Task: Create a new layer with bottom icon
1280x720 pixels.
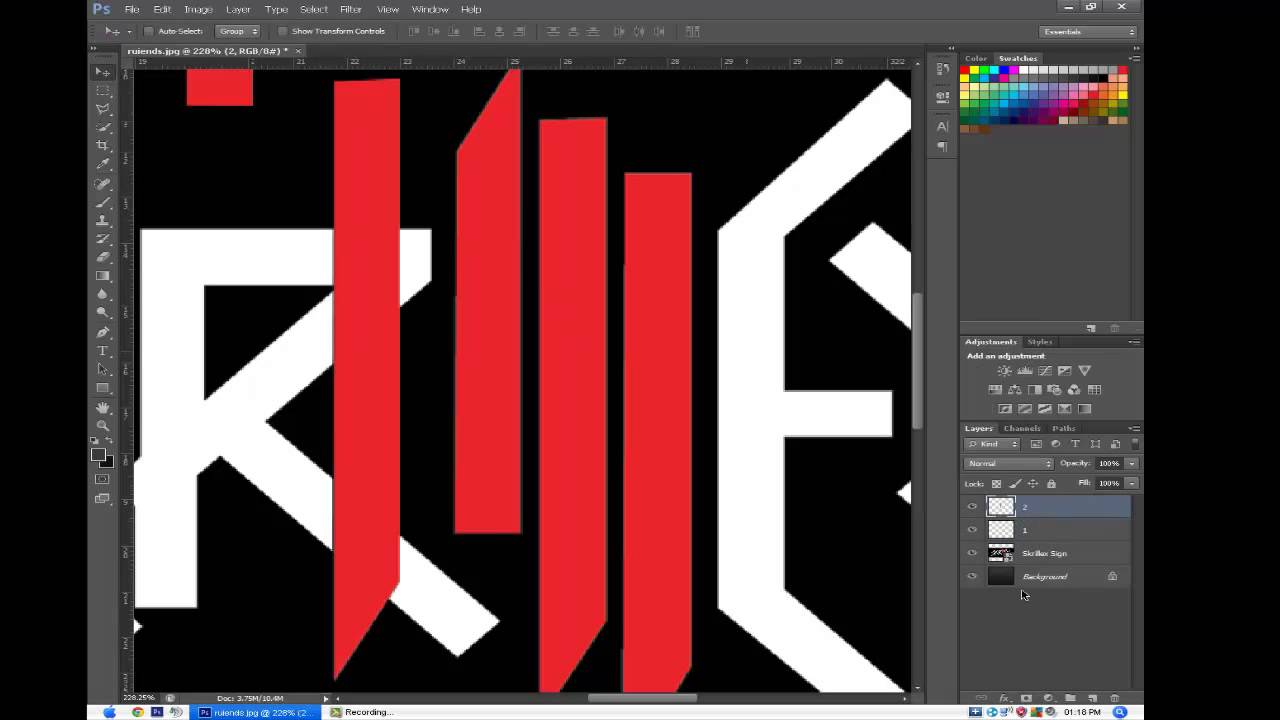Action: pos(1092,698)
